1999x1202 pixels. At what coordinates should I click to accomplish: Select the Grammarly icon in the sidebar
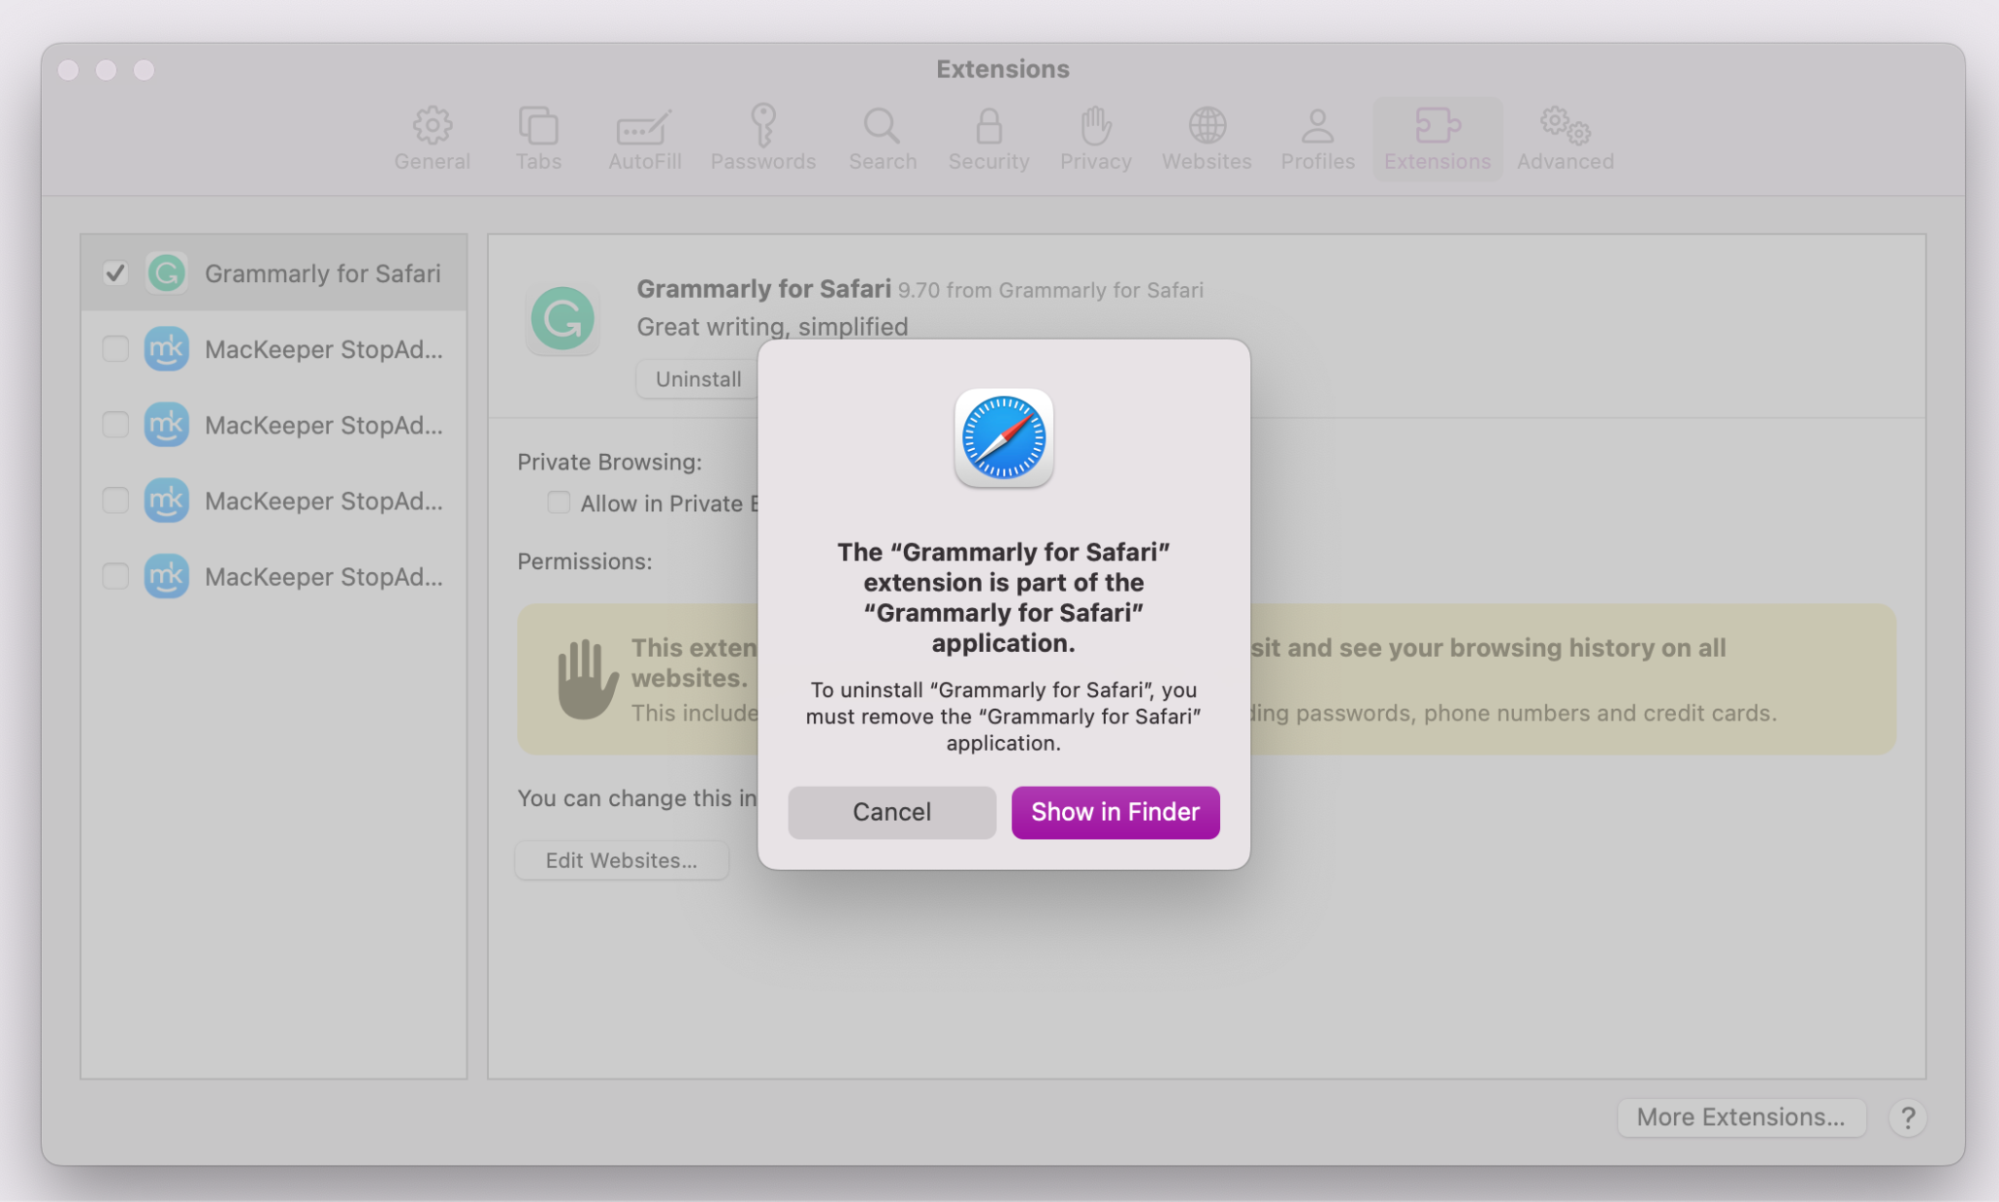[x=167, y=273]
